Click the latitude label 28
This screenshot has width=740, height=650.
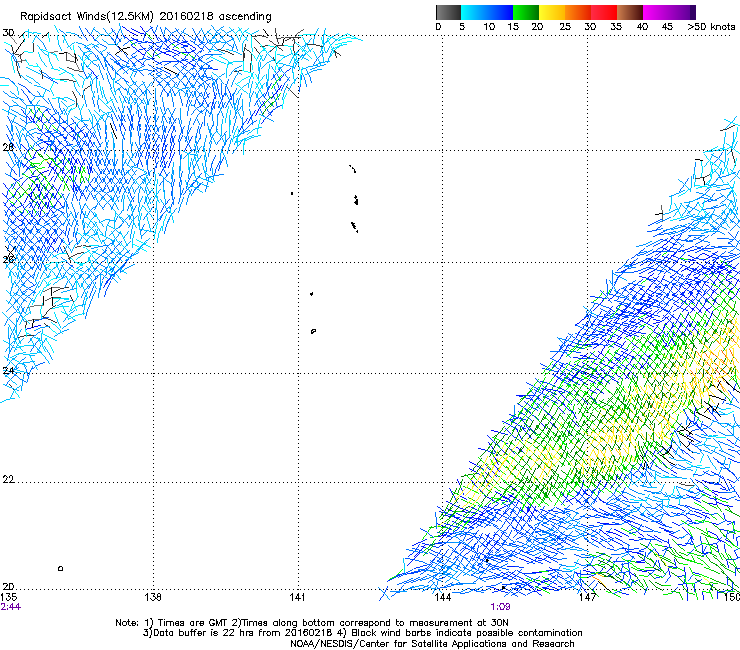[x=8, y=147]
